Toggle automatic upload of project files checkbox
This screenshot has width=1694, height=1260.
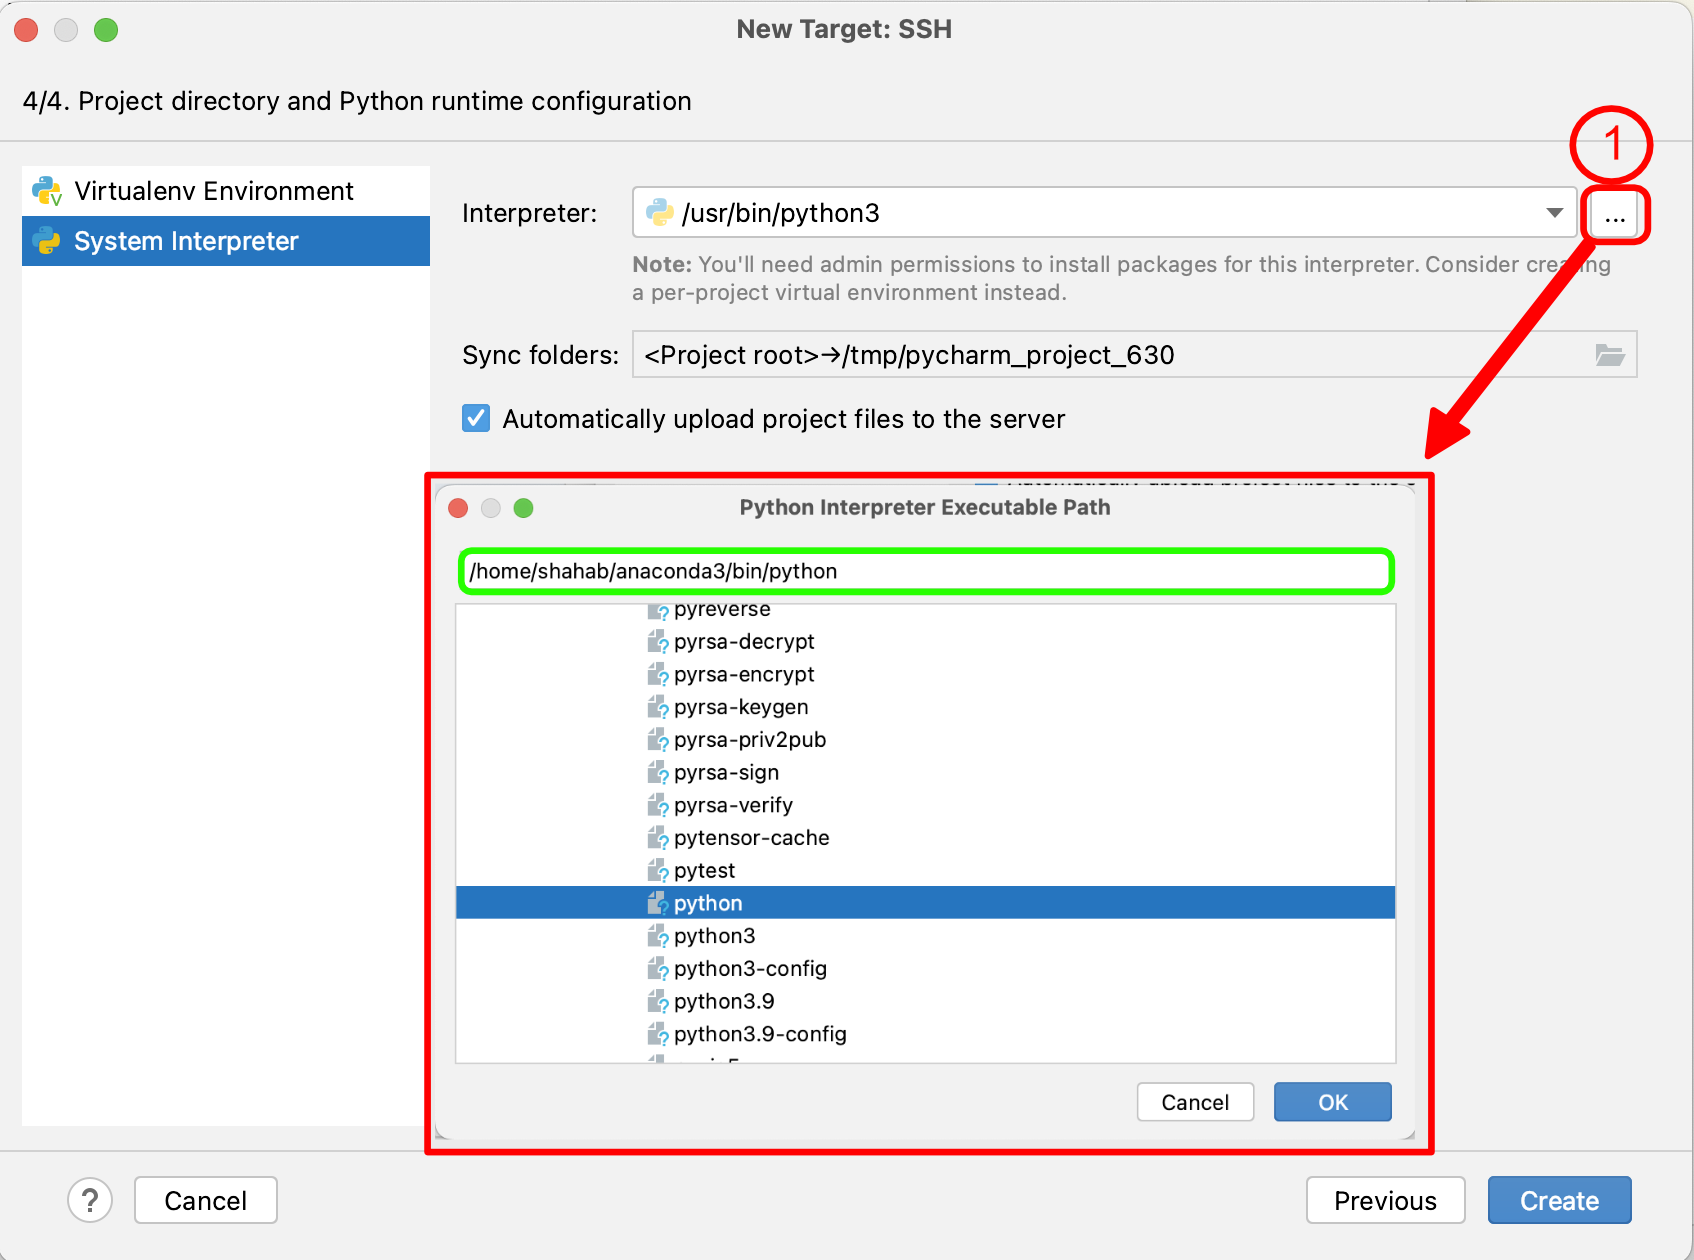point(476,418)
